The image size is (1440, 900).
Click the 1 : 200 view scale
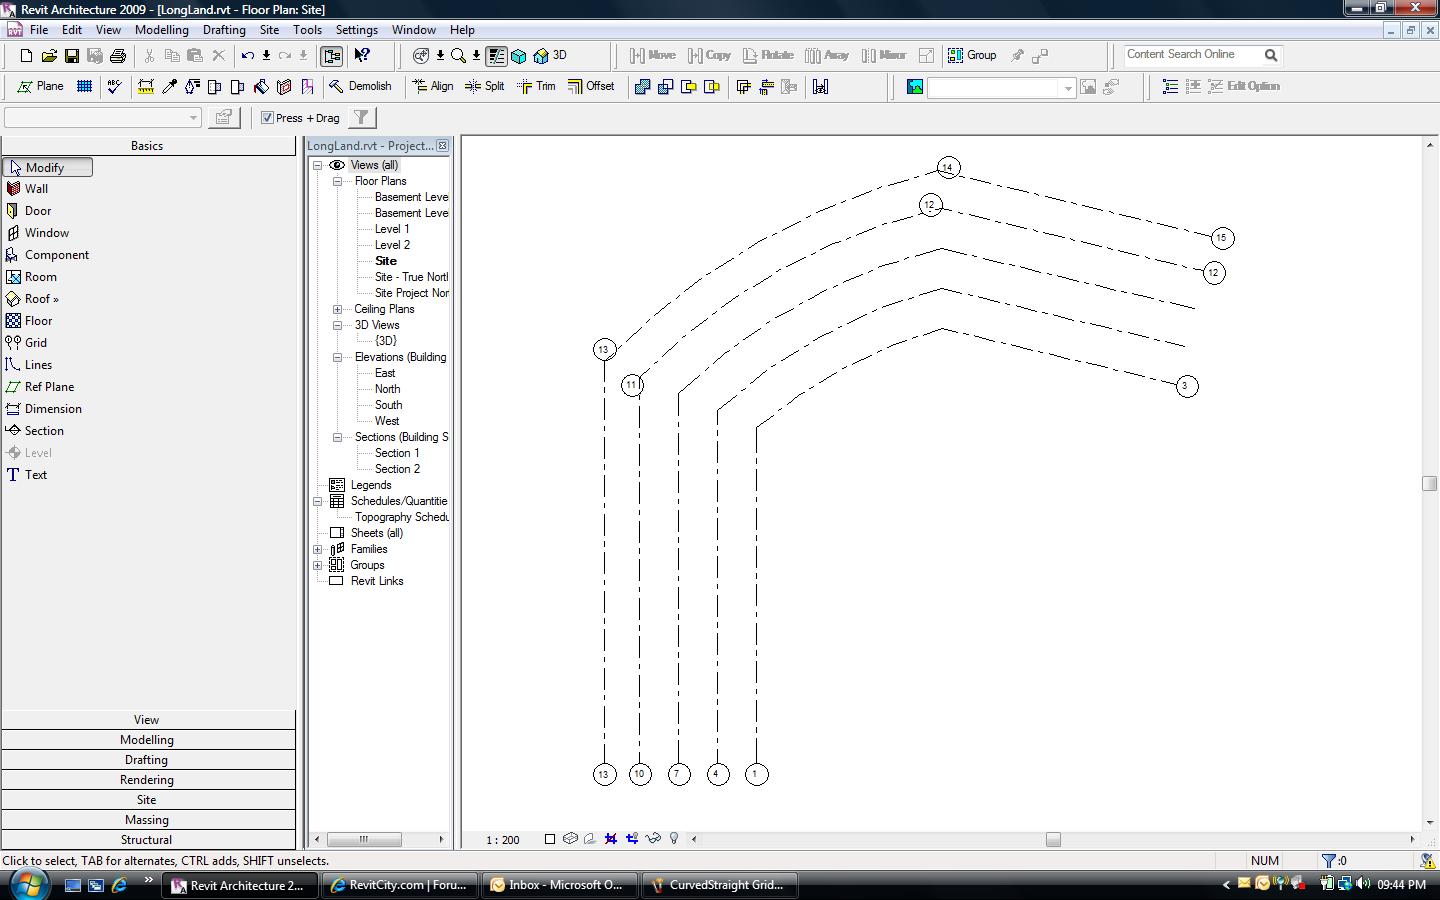click(x=503, y=840)
